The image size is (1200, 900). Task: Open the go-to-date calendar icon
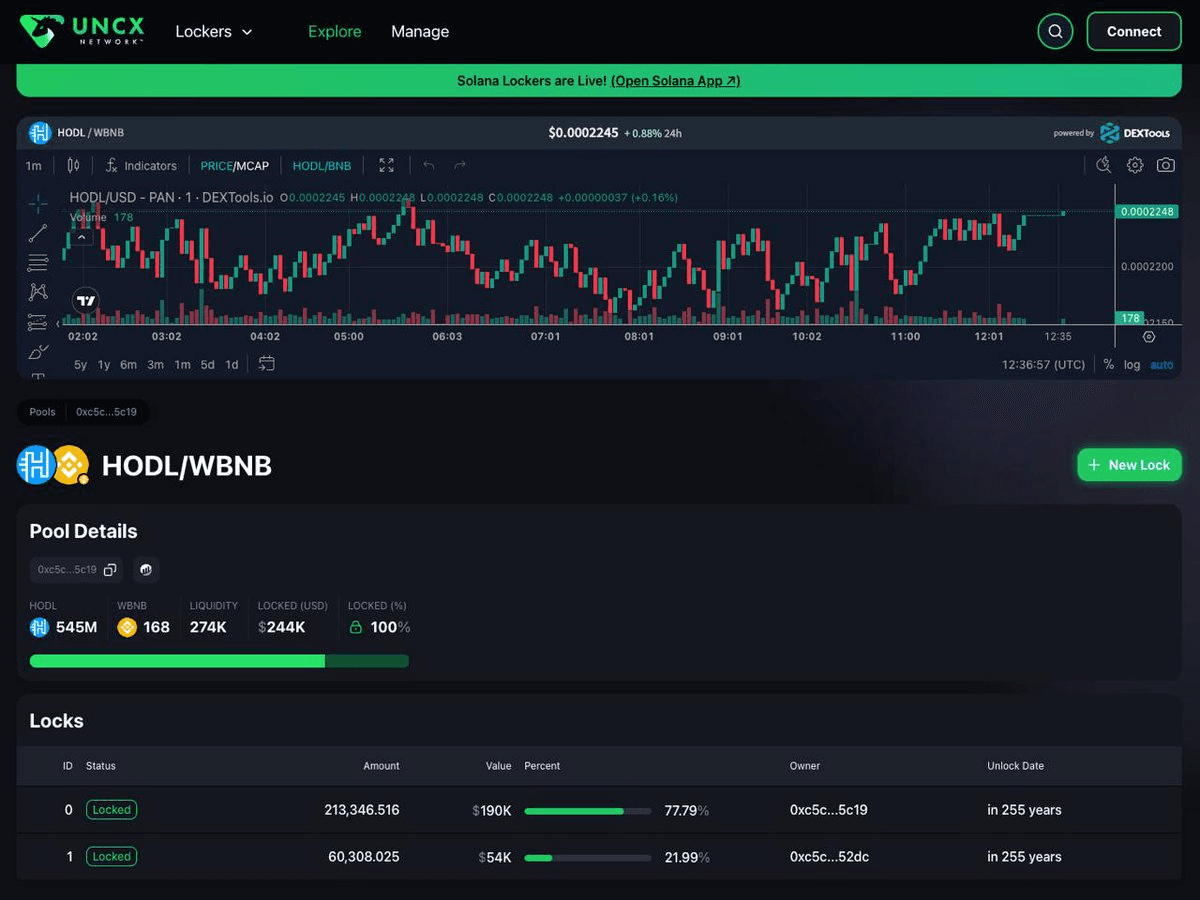coord(266,364)
